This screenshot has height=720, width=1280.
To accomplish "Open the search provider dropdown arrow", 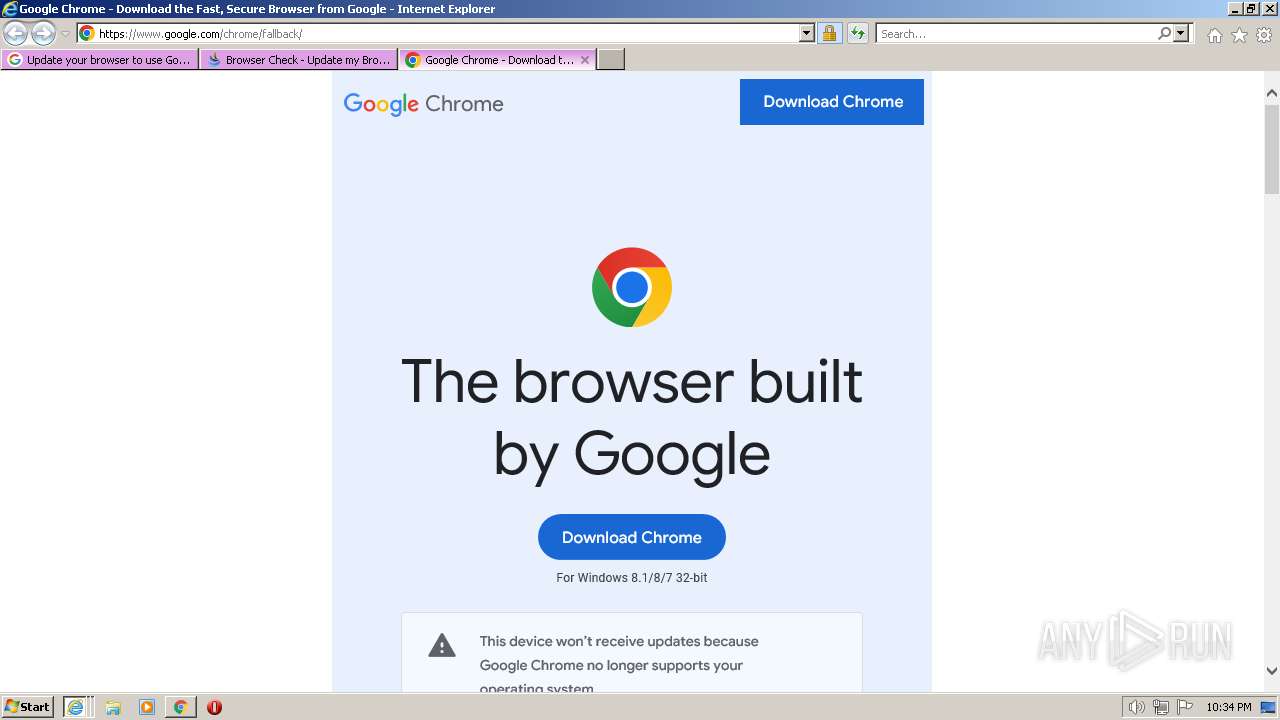I will (1181, 33).
